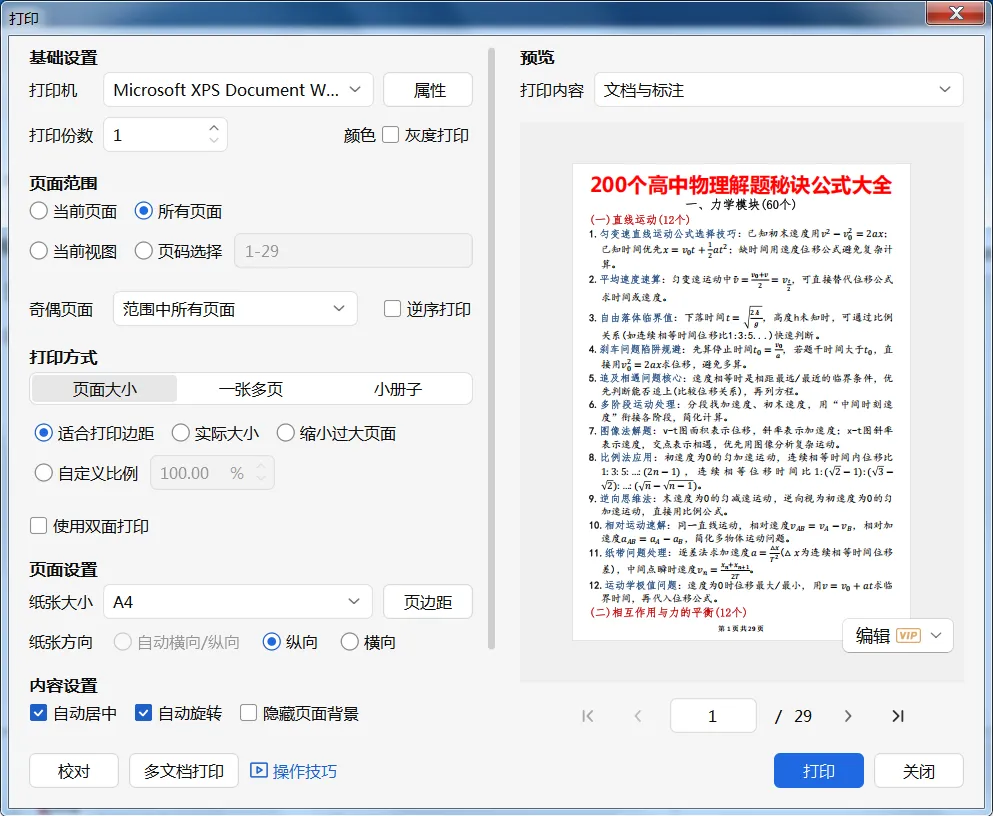Click the blue 打印 button

[x=819, y=770]
